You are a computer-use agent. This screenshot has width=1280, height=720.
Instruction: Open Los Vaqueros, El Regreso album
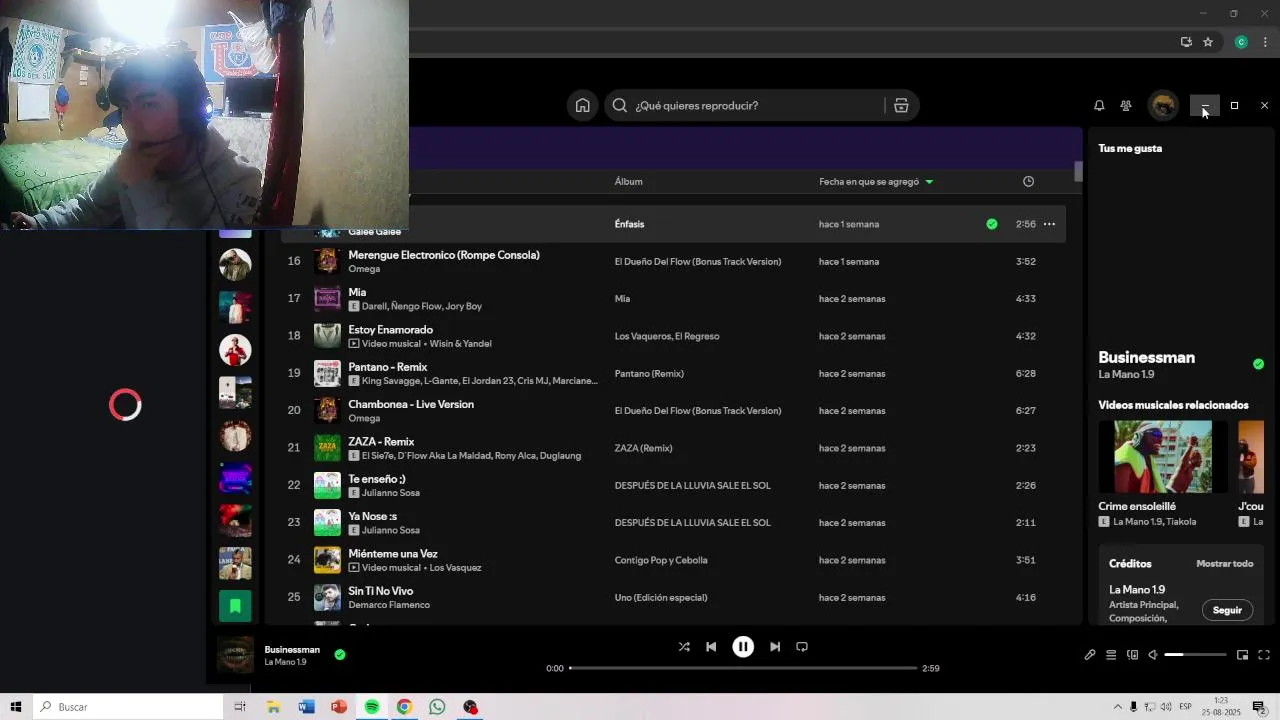coord(667,336)
